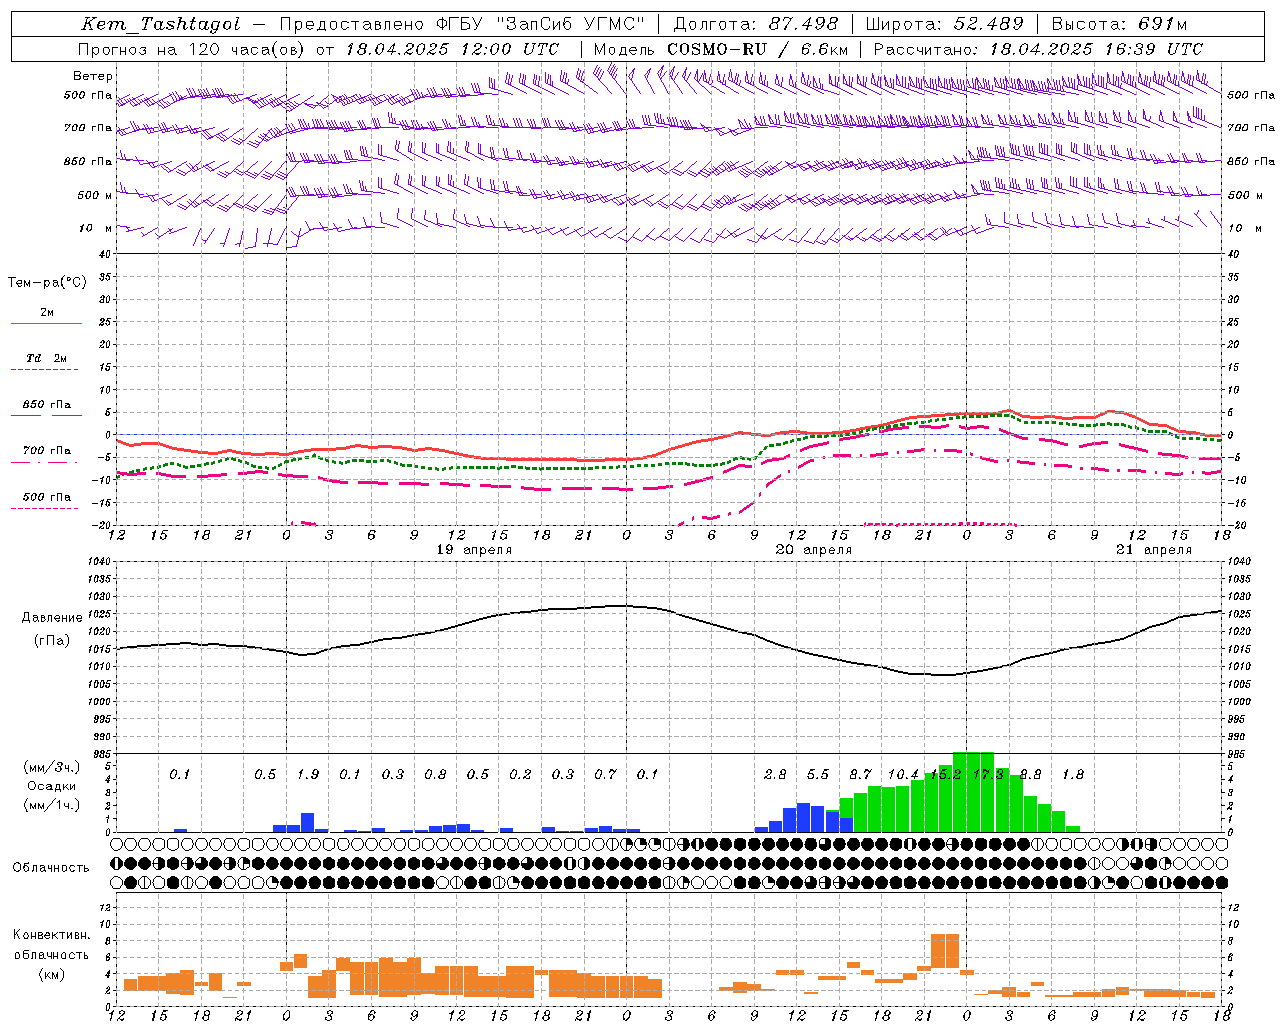Viewport: 1280px width, 1024px height.
Task: Click the station name Kem_Tashtagol
Action: pos(161,24)
